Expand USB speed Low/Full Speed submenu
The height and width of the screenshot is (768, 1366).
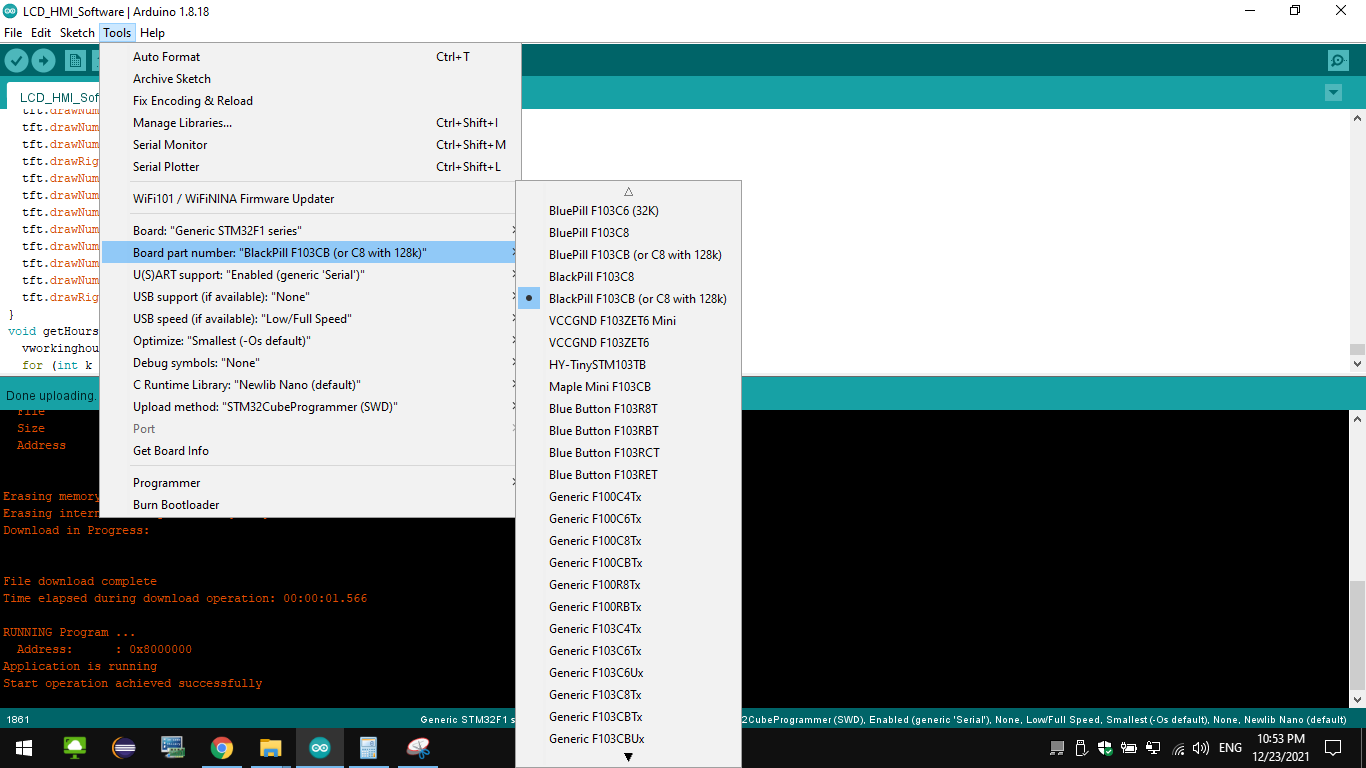click(310, 319)
